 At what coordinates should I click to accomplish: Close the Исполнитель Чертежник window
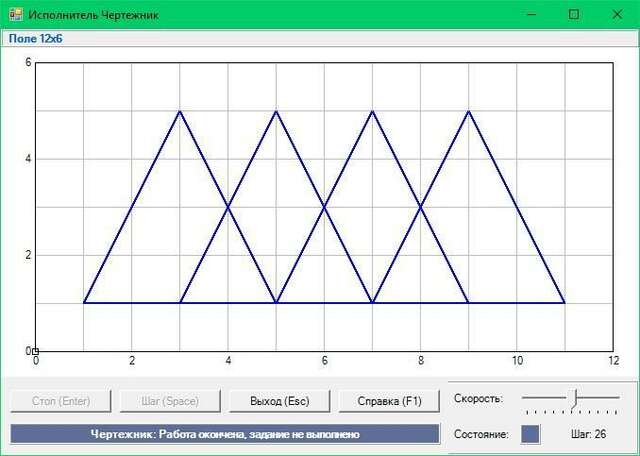point(617,15)
